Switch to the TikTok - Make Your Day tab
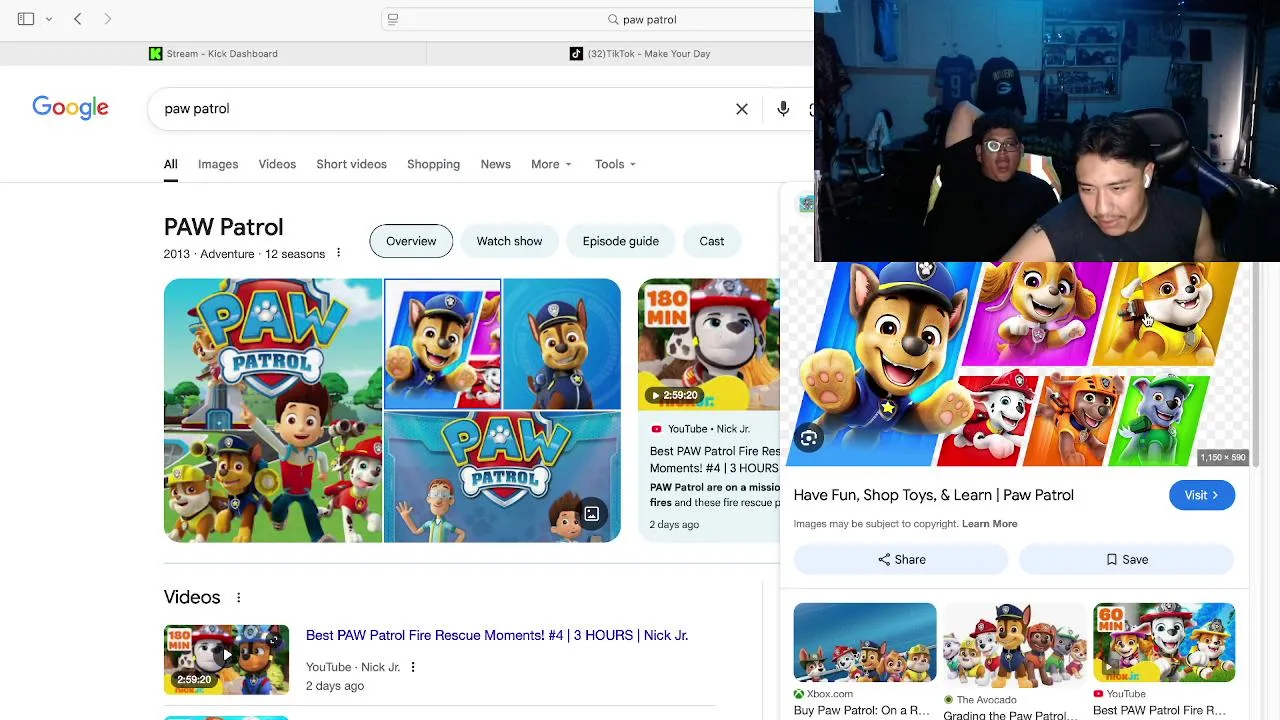The image size is (1280, 720). coord(640,54)
